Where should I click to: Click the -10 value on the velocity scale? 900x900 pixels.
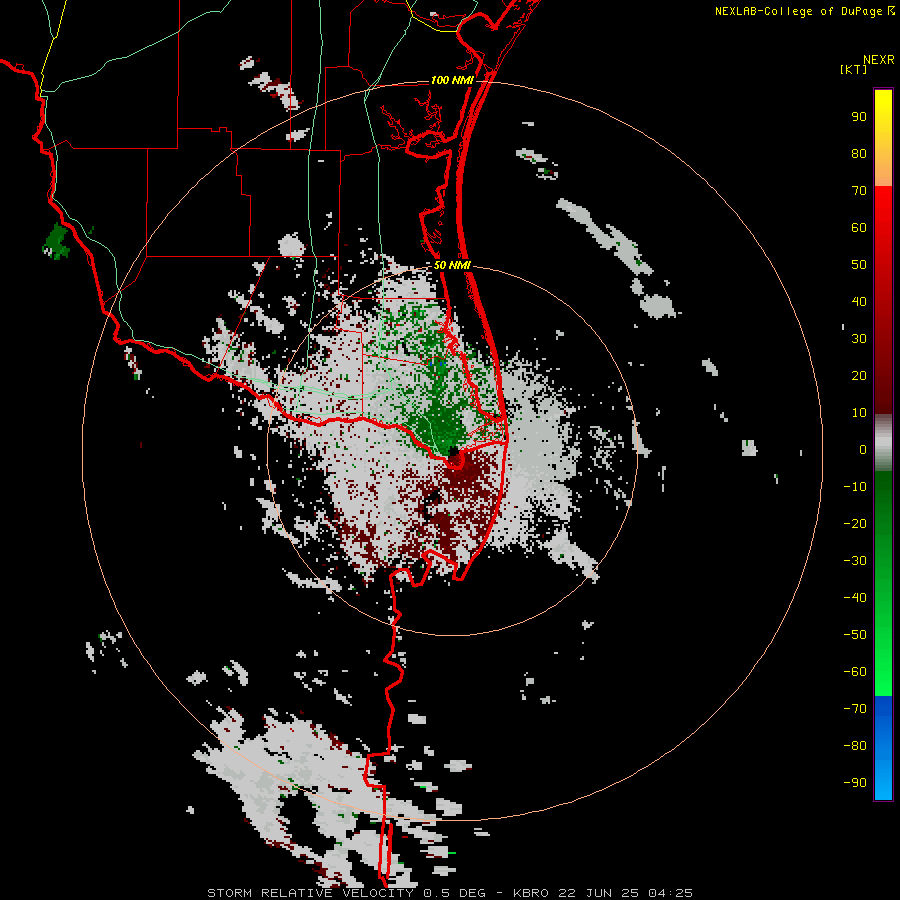click(x=855, y=487)
